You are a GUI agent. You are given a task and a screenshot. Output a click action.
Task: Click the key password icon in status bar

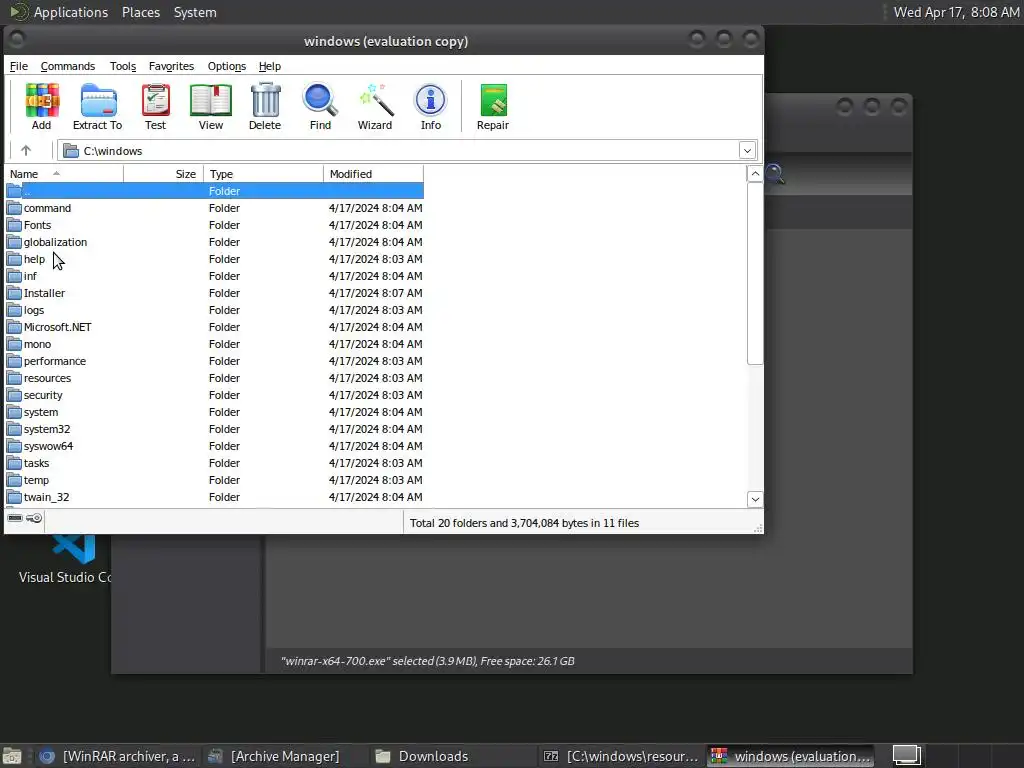(x=34, y=518)
